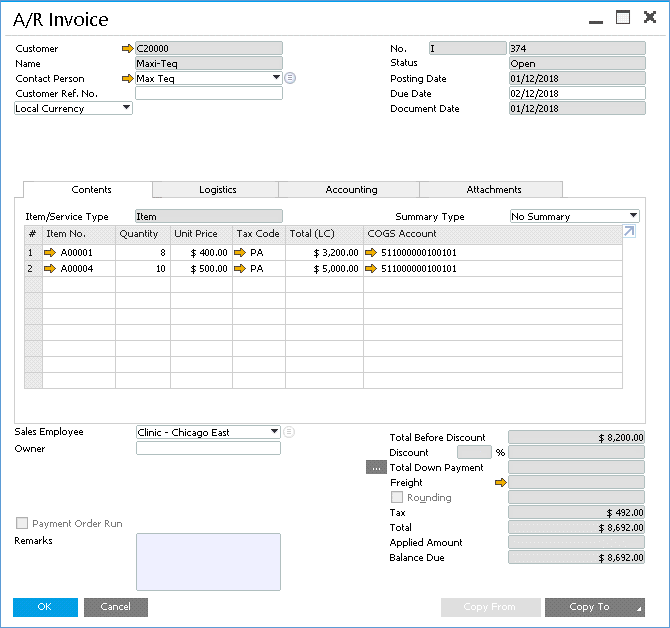Viewport: 670px width, 628px height.
Task: Click the Posting Date field
Action: click(577, 78)
